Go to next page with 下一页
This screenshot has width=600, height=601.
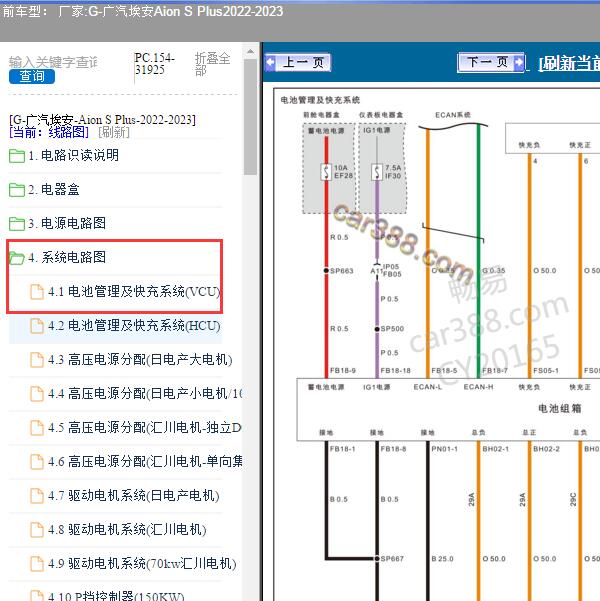[x=491, y=62]
